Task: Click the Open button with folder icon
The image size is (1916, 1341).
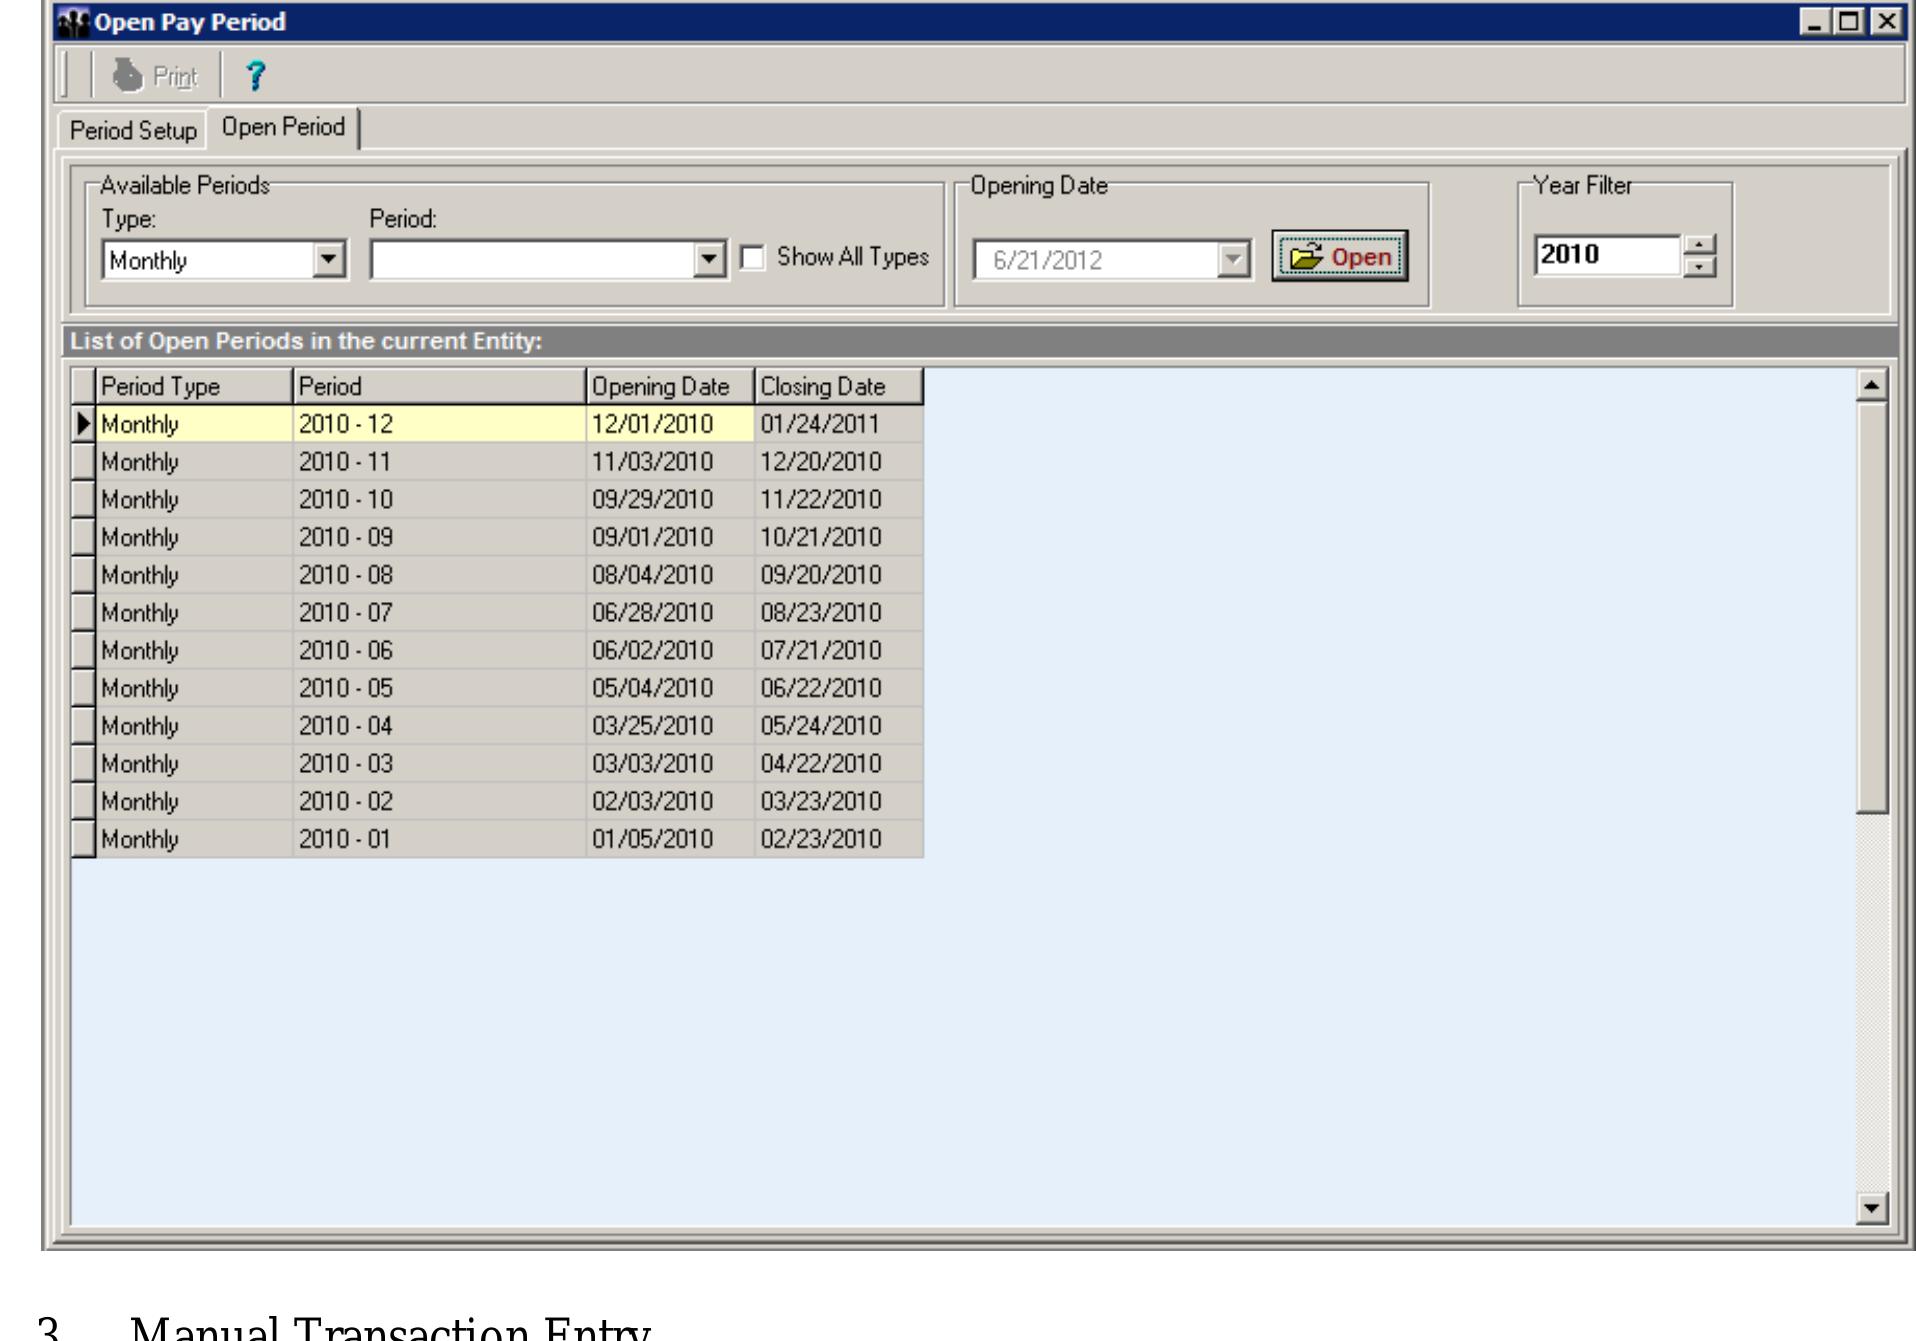Action: [1340, 257]
